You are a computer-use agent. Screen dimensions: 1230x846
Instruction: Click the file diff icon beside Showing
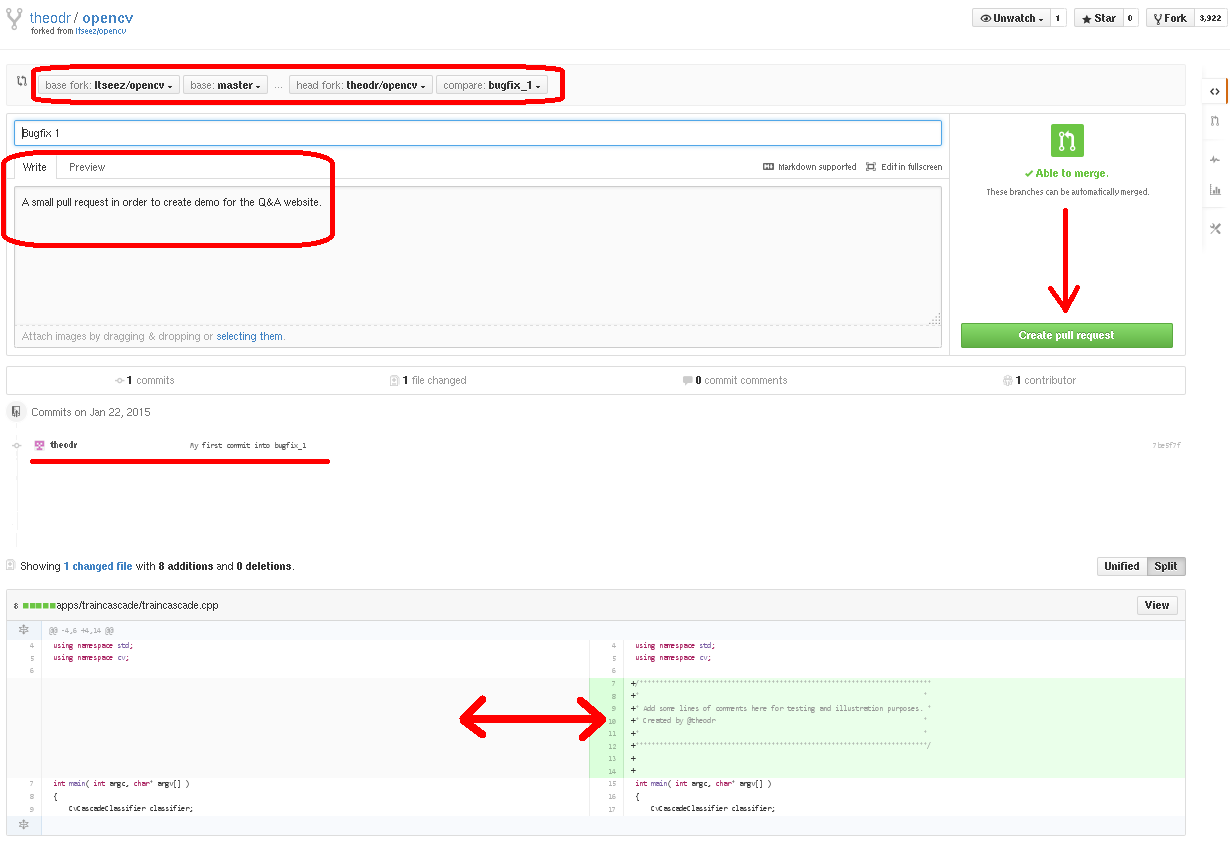pos(11,565)
